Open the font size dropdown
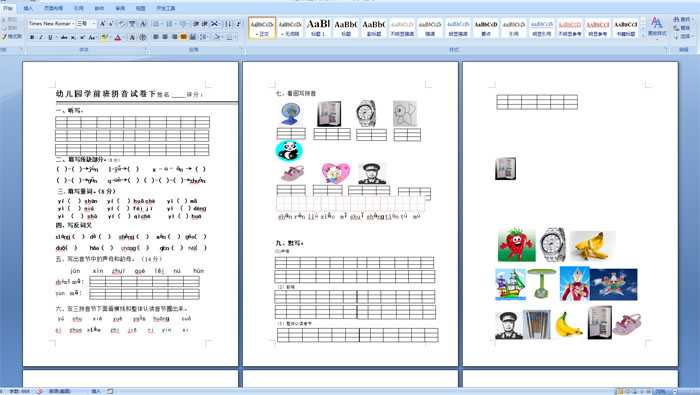 pyautogui.click(x=86, y=24)
